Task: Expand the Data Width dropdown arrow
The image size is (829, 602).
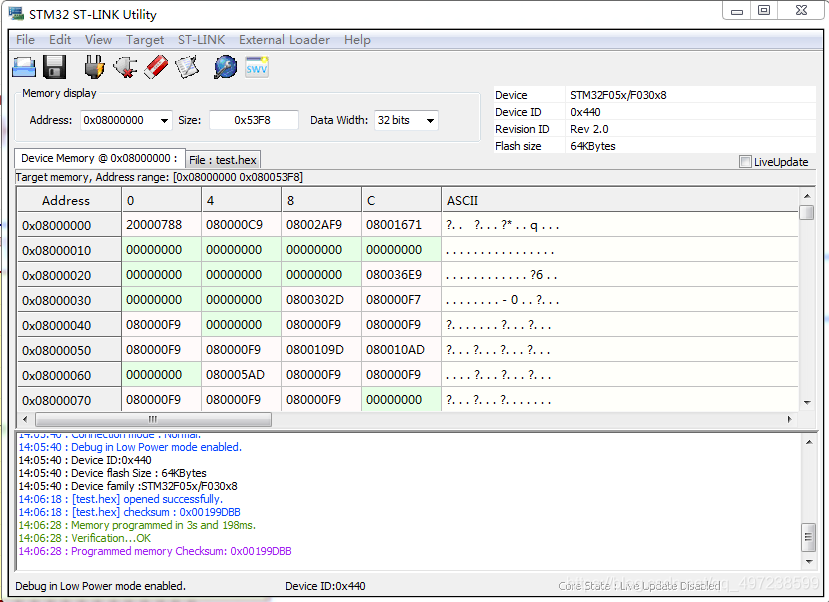Action: [x=430, y=121]
